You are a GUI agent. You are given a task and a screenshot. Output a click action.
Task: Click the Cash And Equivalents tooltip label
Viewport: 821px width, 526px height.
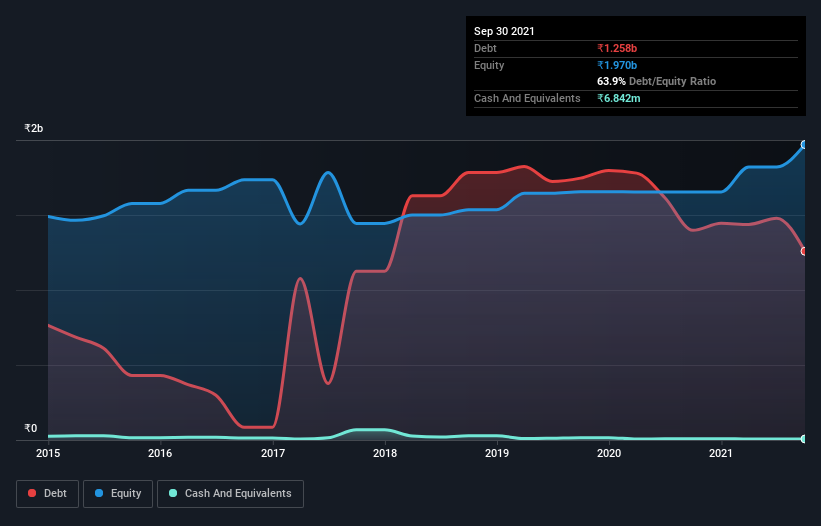click(x=527, y=98)
